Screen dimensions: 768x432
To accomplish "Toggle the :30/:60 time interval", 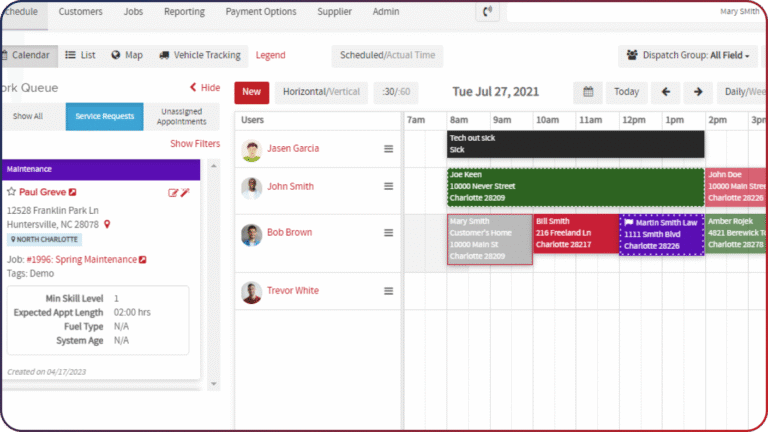I will click(x=396, y=92).
